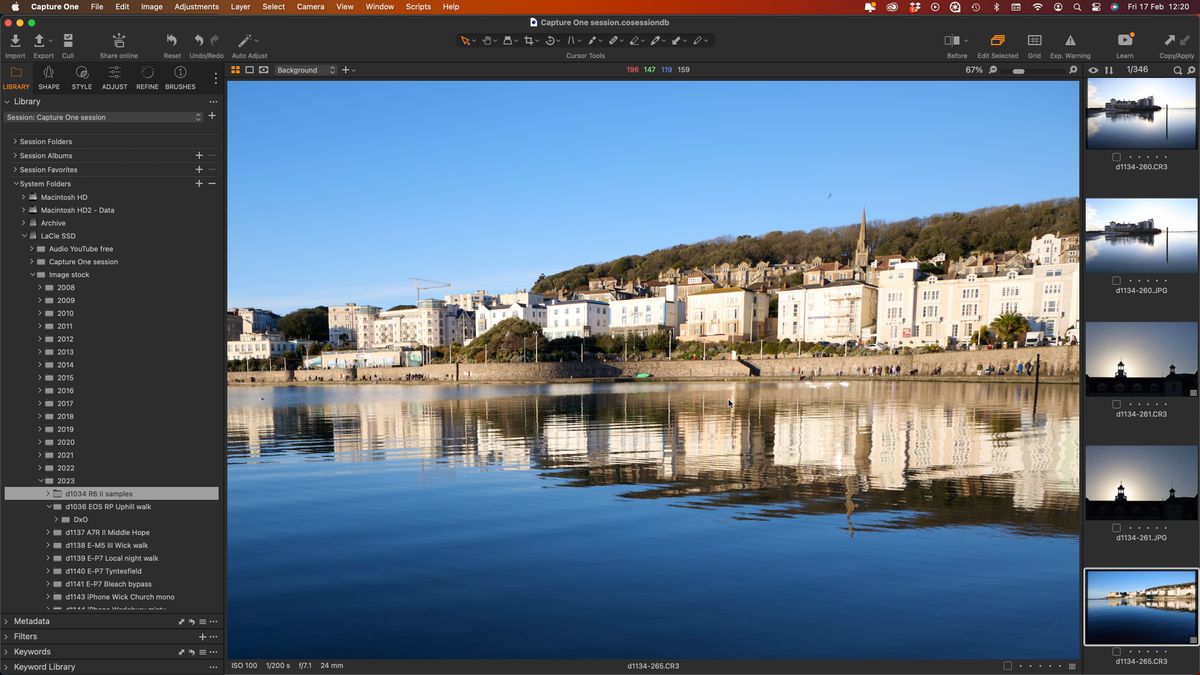Toggle the Grid overlay
Viewport: 1200px width, 675px height.
(1035, 42)
